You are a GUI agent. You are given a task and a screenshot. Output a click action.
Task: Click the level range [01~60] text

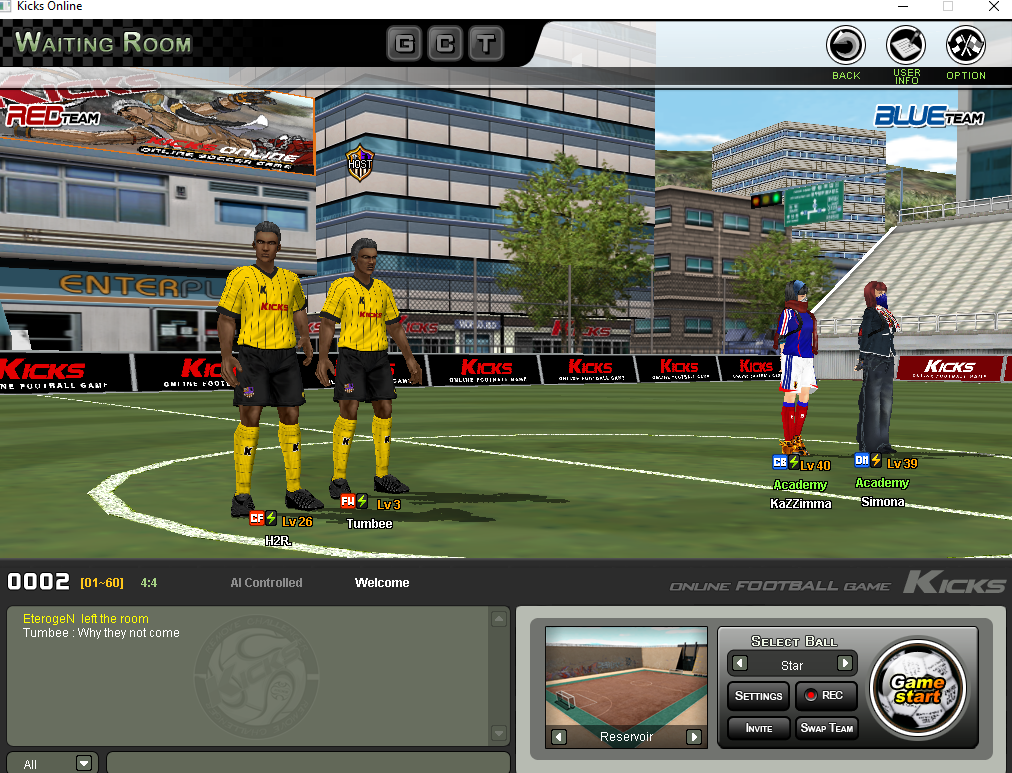tap(101, 583)
